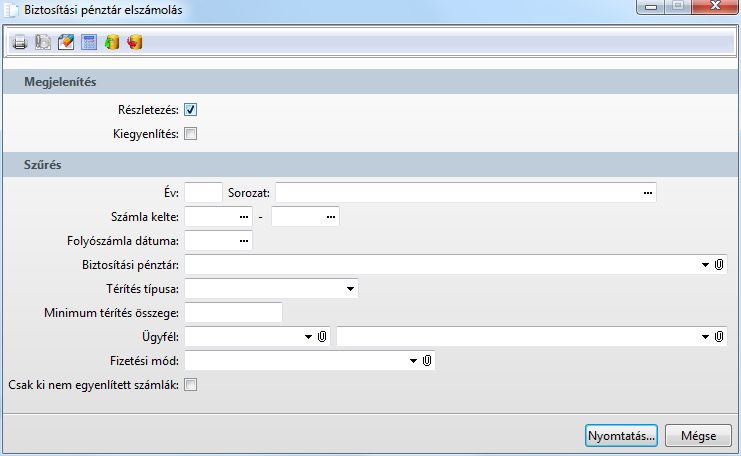Open date picker for Számla kelte start
The width and height of the screenshot is (741, 456).
tap(244, 217)
